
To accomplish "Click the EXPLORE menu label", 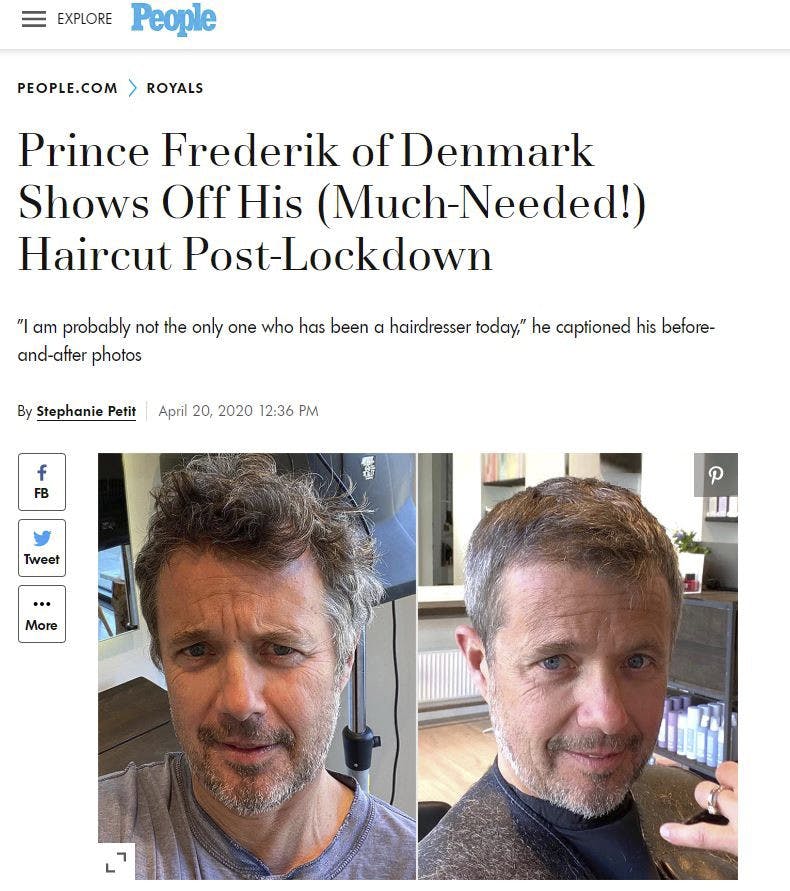I will pos(85,19).
